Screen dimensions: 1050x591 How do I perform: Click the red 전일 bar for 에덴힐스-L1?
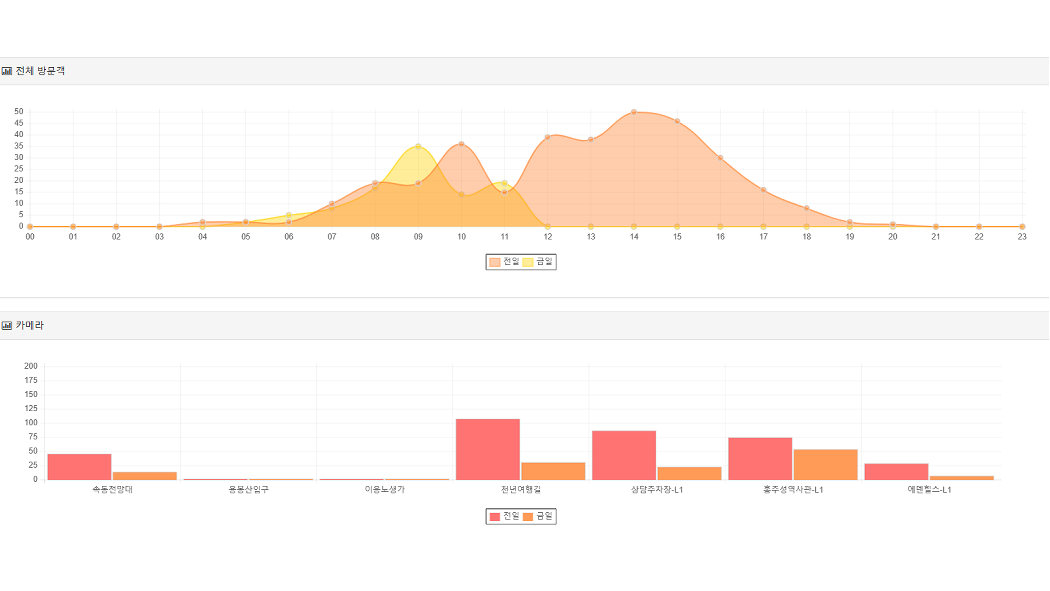point(896,471)
